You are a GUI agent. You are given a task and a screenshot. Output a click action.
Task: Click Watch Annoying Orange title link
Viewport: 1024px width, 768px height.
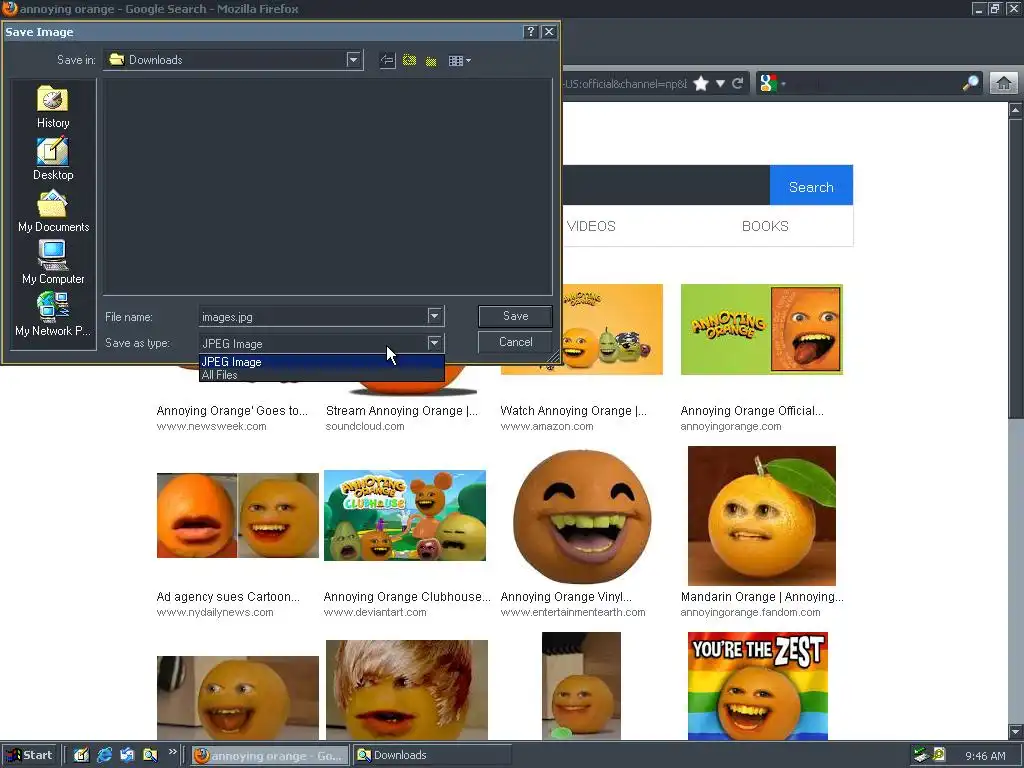[x=573, y=411]
